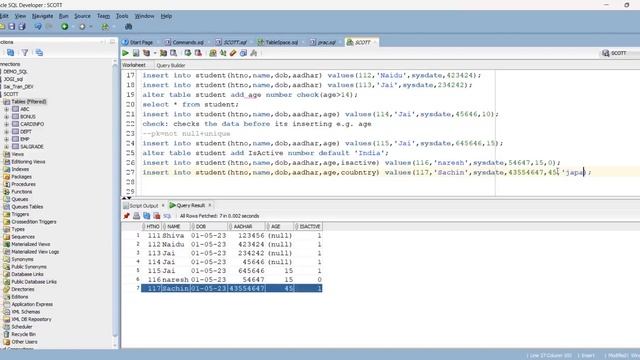
Task: Click the Rollback icon in worksheet toolbar
Action: point(198,53)
